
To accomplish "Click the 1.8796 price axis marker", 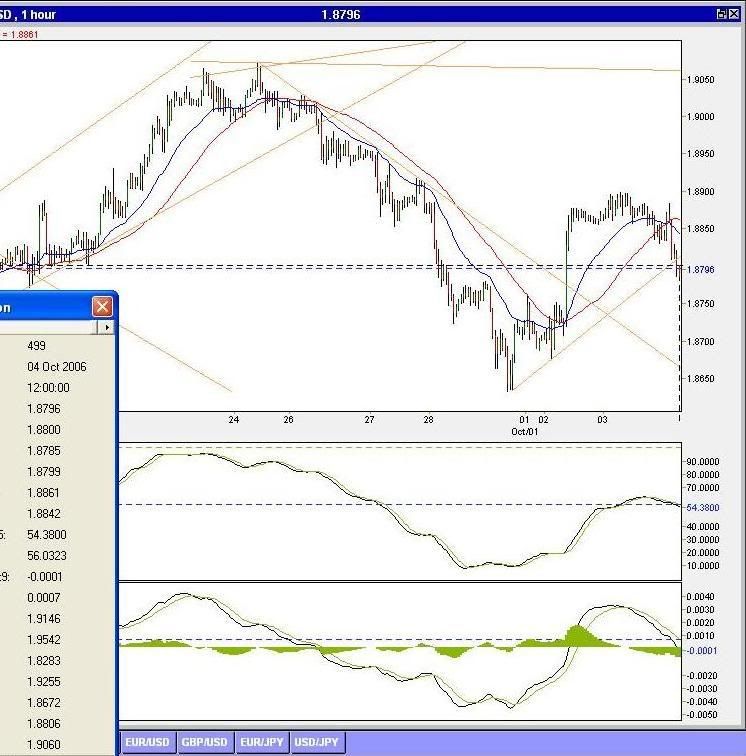I will [701, 270].
